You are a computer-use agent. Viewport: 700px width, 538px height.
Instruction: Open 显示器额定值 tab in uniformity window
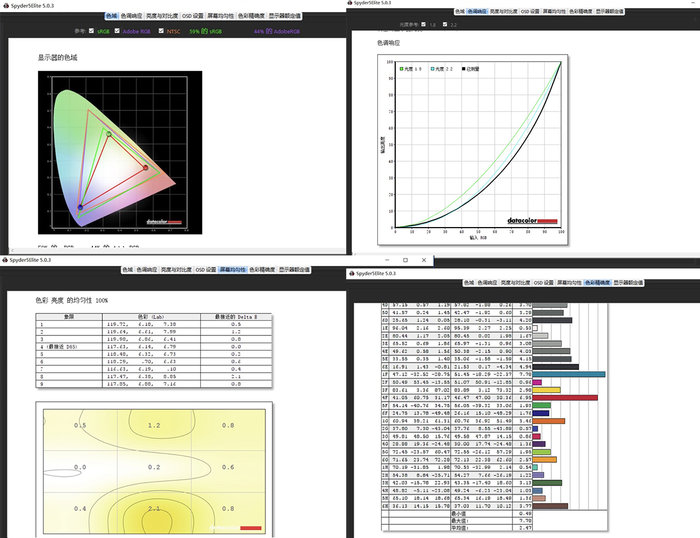294,270
